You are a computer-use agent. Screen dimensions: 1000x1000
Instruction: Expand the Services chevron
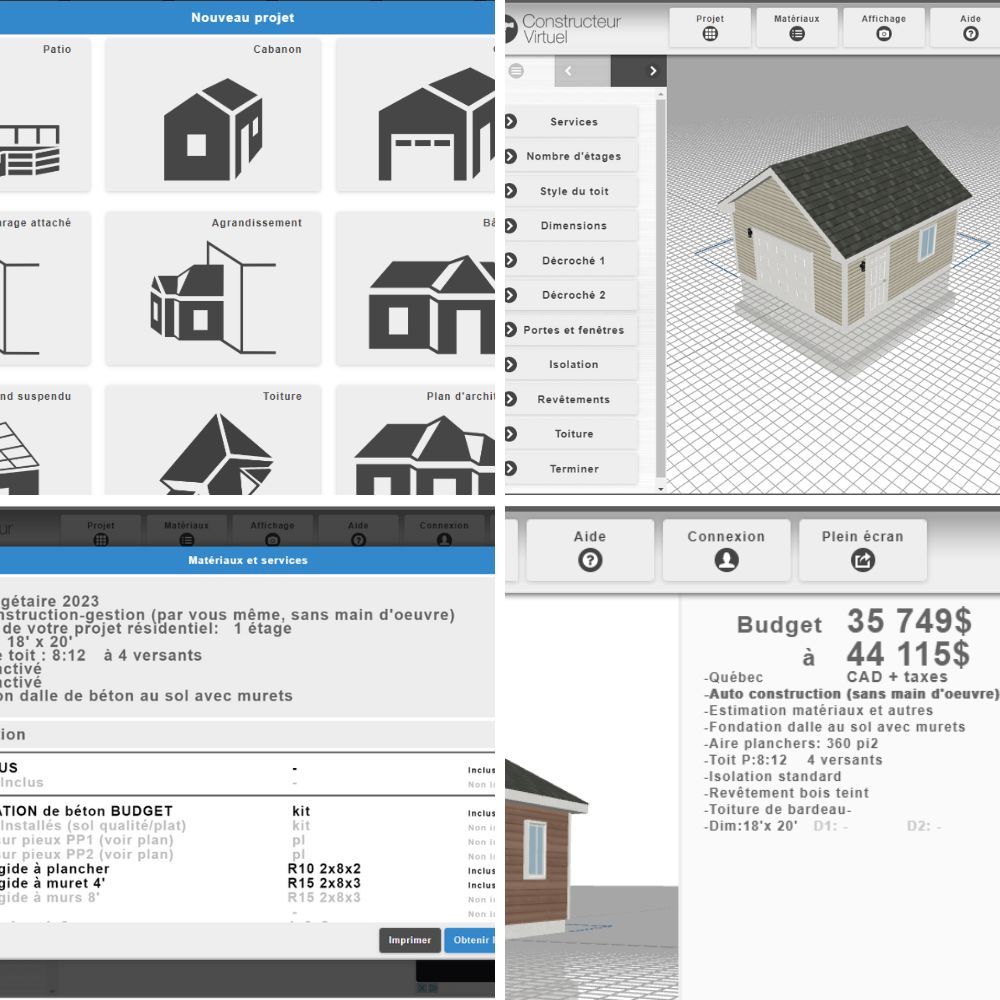tap(511, 122)
